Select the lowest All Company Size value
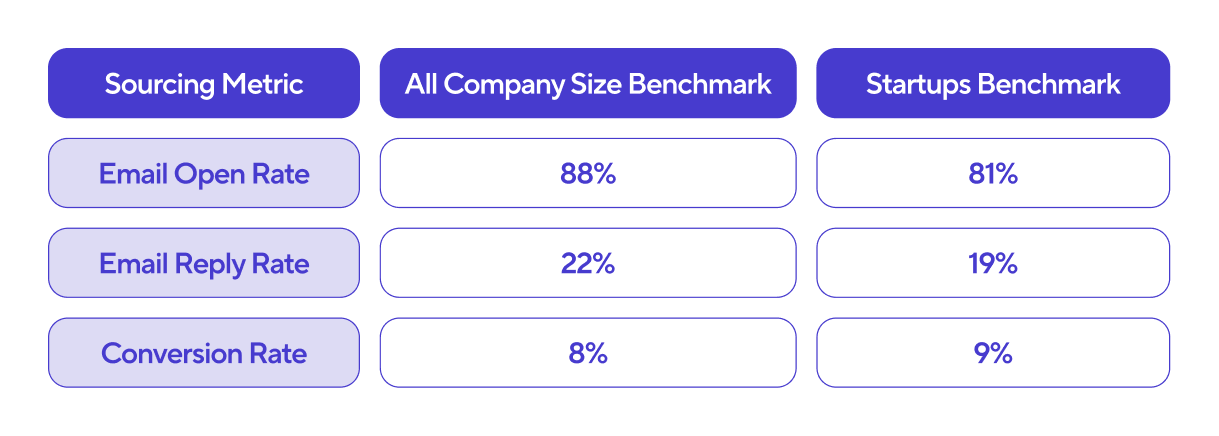 pos(588,353)
